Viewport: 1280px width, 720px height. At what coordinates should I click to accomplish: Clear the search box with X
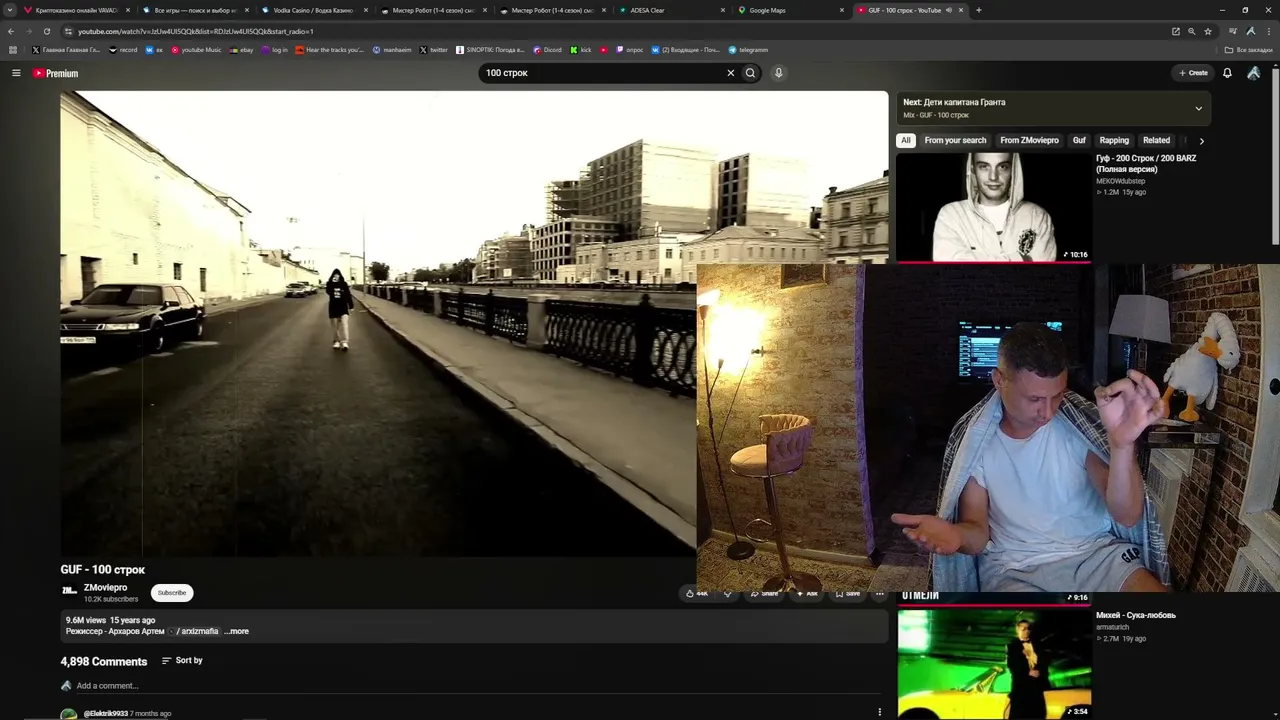pos(730,73)
